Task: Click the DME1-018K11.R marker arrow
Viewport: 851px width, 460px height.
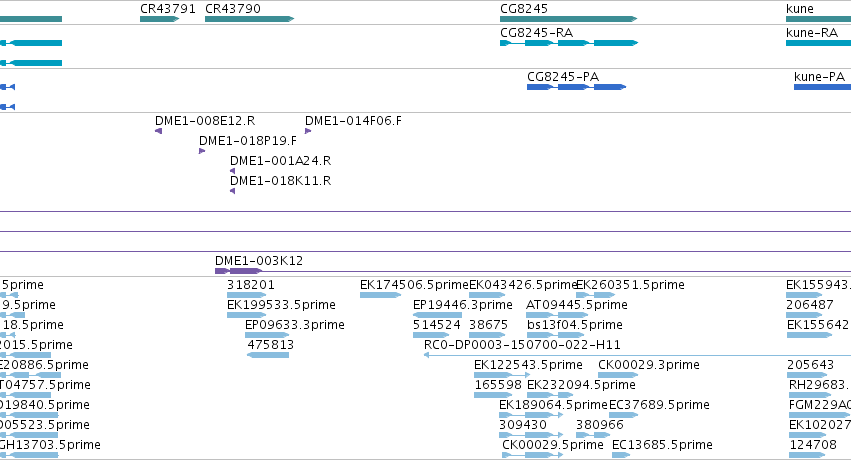Action: pos(232,191)
